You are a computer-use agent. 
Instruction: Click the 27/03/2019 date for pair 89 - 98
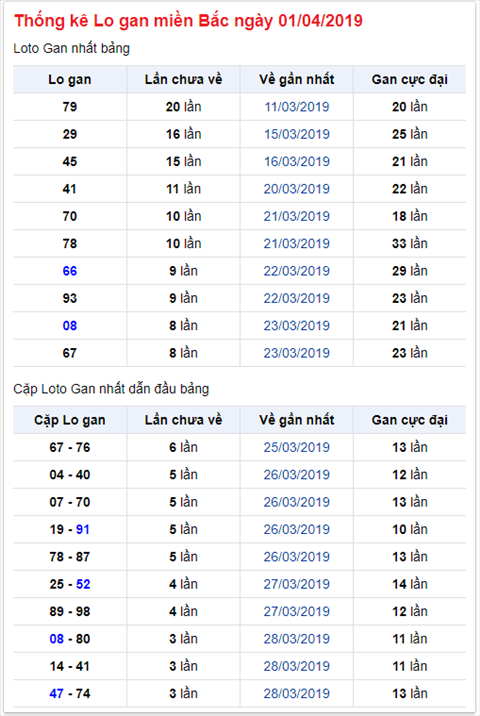click(297, 612)
